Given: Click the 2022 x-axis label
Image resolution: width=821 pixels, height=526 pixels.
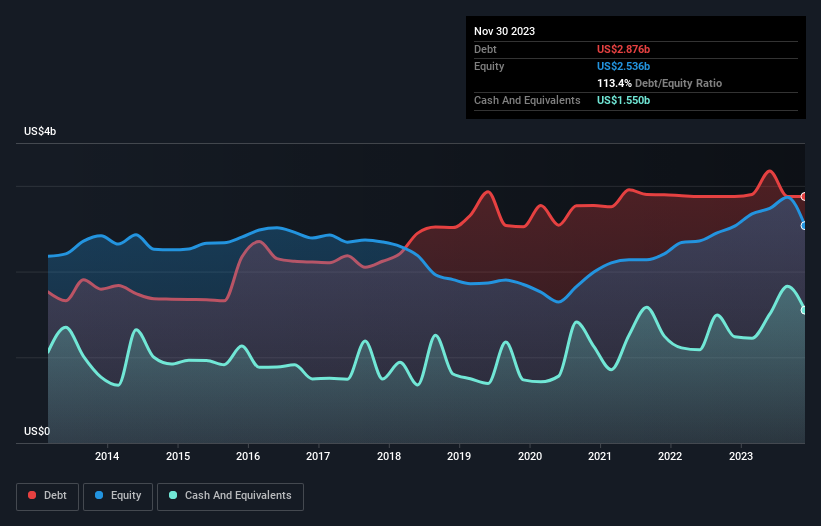Looking at the screenshot, I should click(x=670, y=456).
